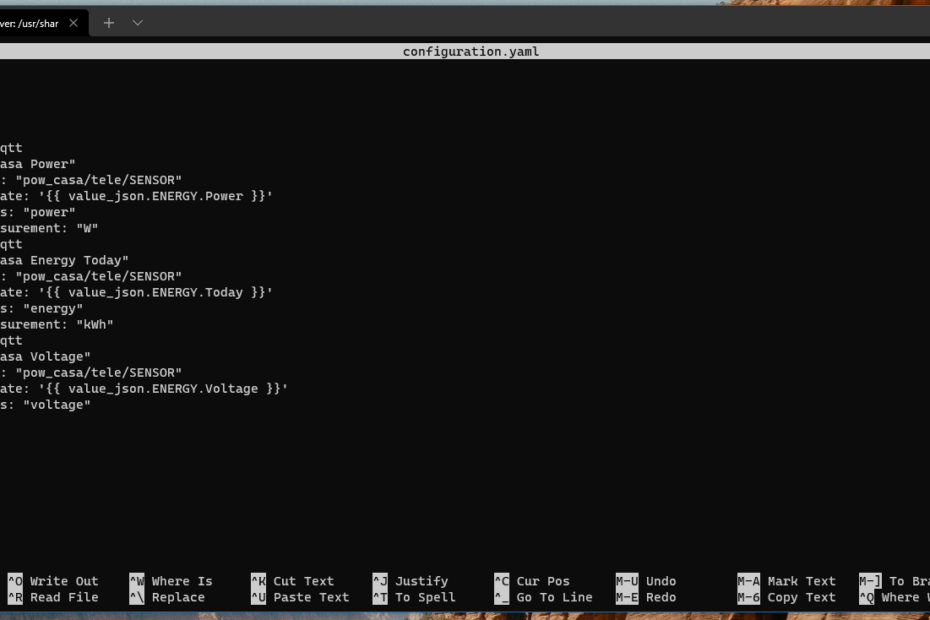
Task: Click the value_json.ENERGY.Today template line
Action: pos(136,292)
